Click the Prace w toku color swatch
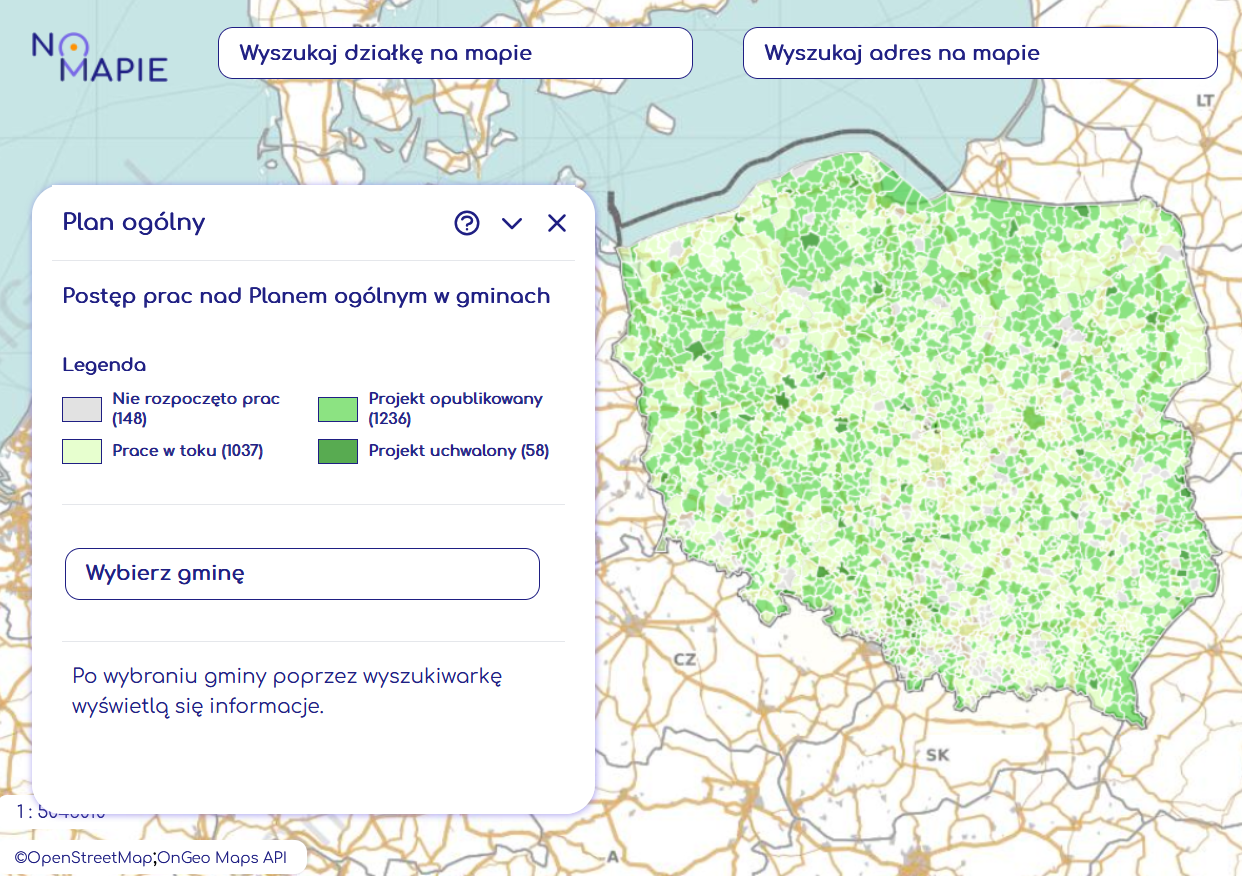This screenshot has height=876, width=1242. (x=82, y=451)
